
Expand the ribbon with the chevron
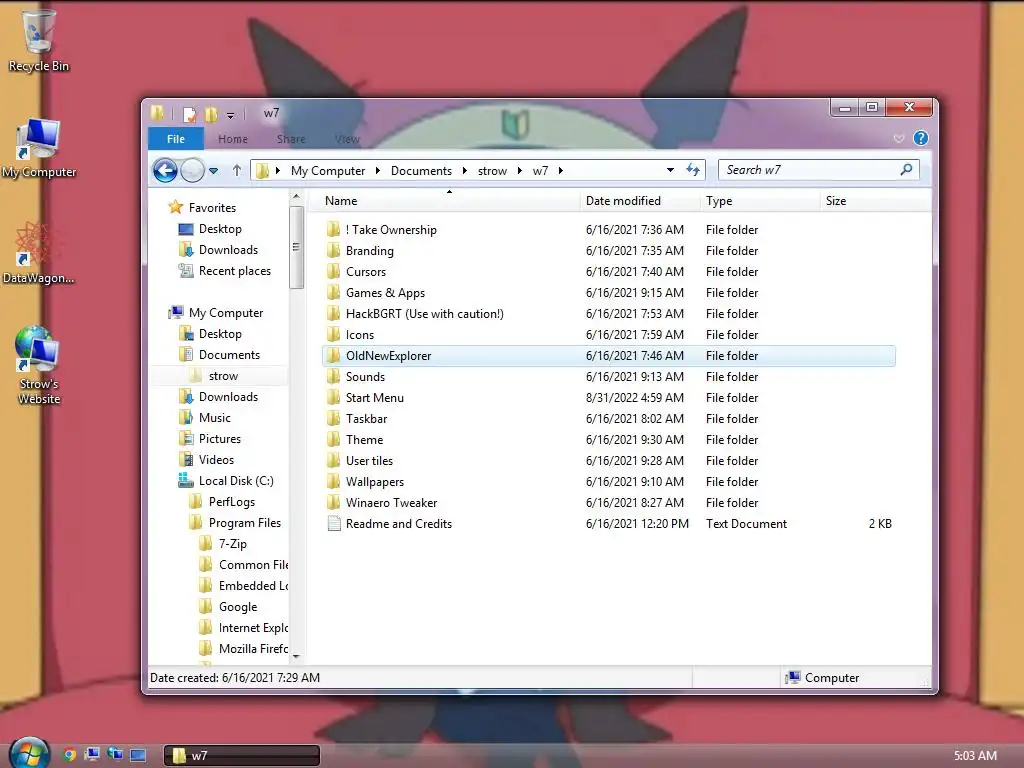click(899, 138)
